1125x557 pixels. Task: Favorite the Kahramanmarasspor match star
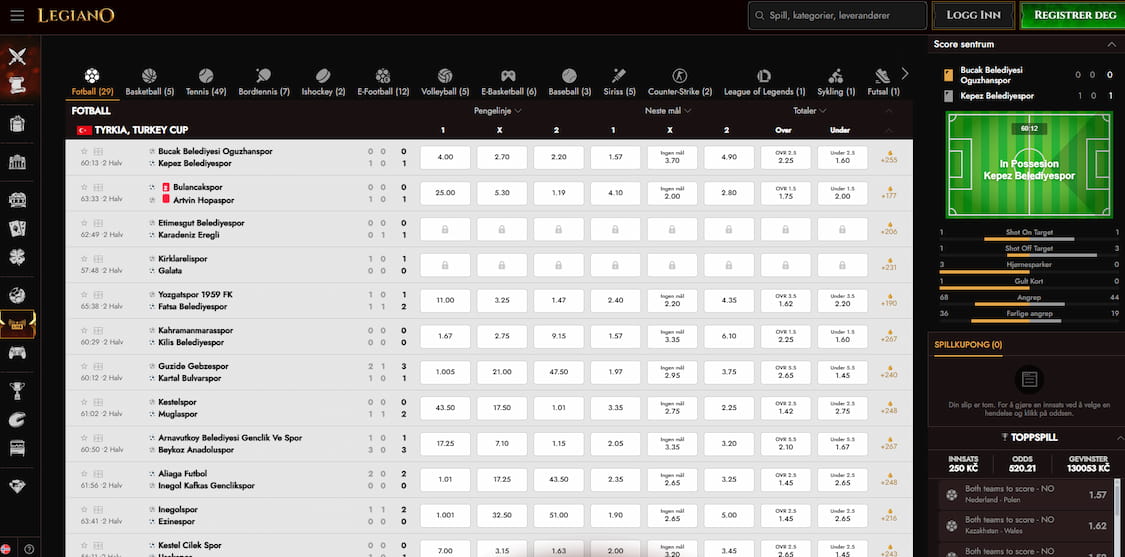tap(84, 330)
